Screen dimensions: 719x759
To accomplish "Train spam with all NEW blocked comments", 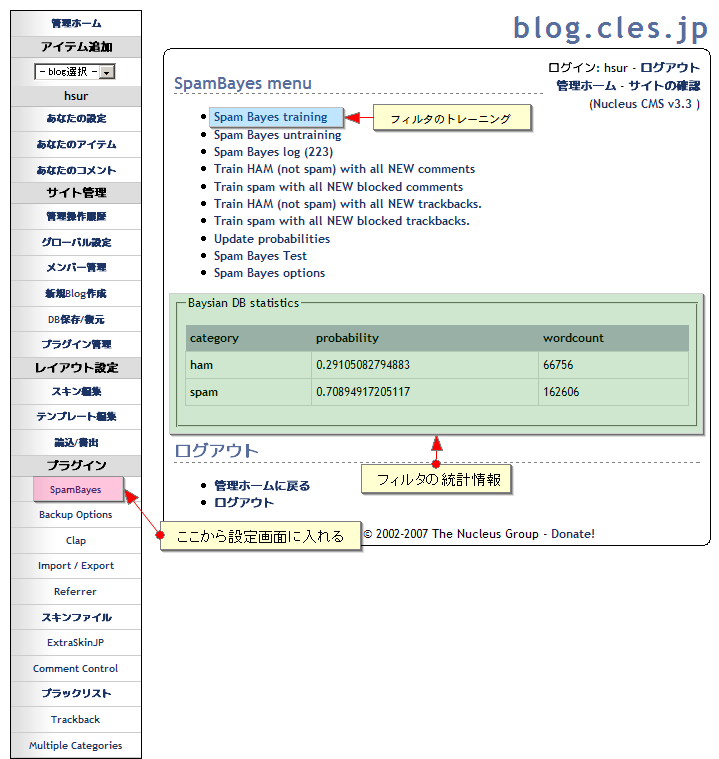I will [338, 187].
